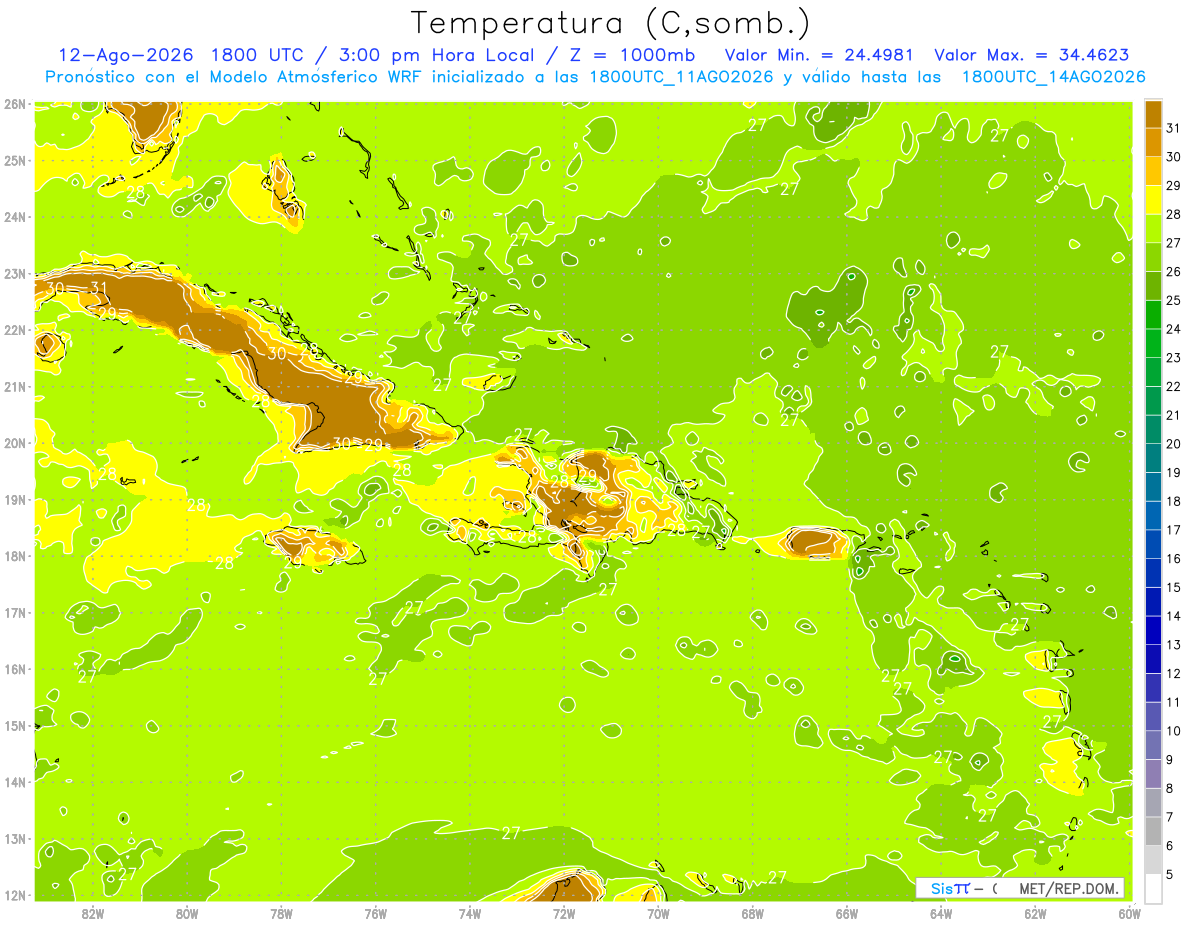Click the 25N latitude axis label

coord(14,160)
